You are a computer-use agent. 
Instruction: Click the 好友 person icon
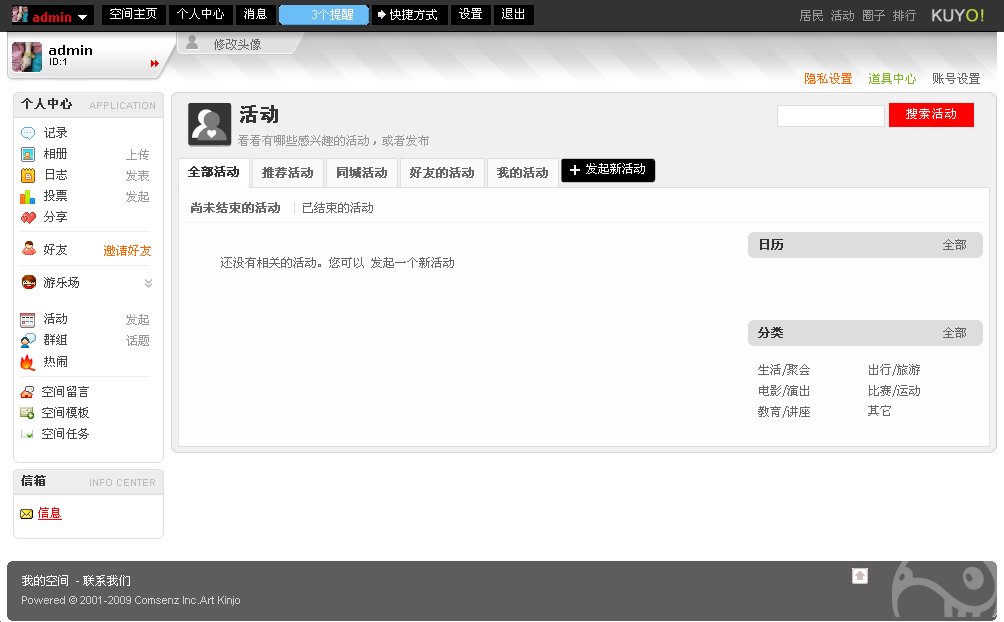click(28, 249)
